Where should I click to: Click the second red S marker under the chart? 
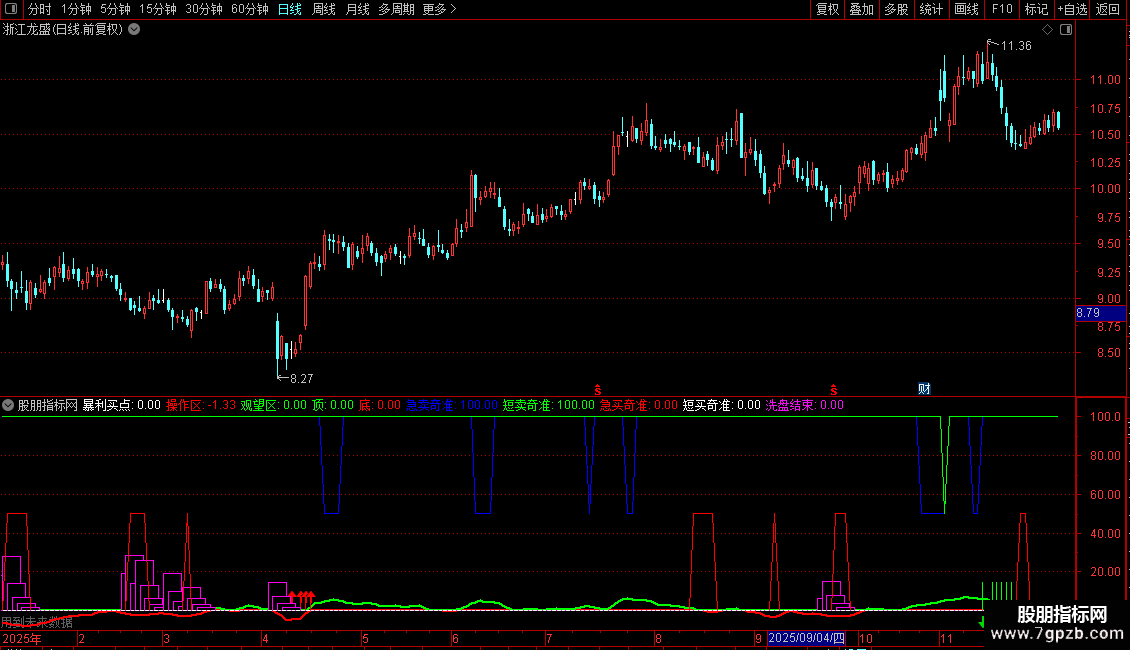click(x=834, y=390)
